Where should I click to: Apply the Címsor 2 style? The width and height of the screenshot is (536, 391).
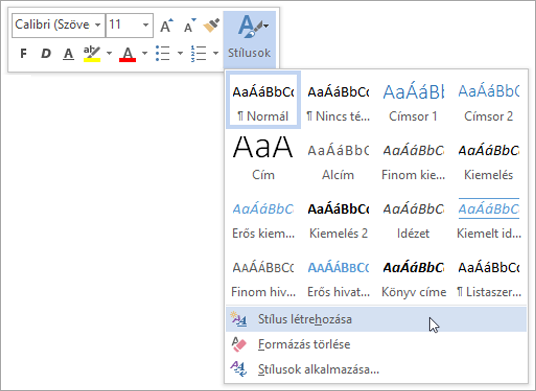coord(488,100)
